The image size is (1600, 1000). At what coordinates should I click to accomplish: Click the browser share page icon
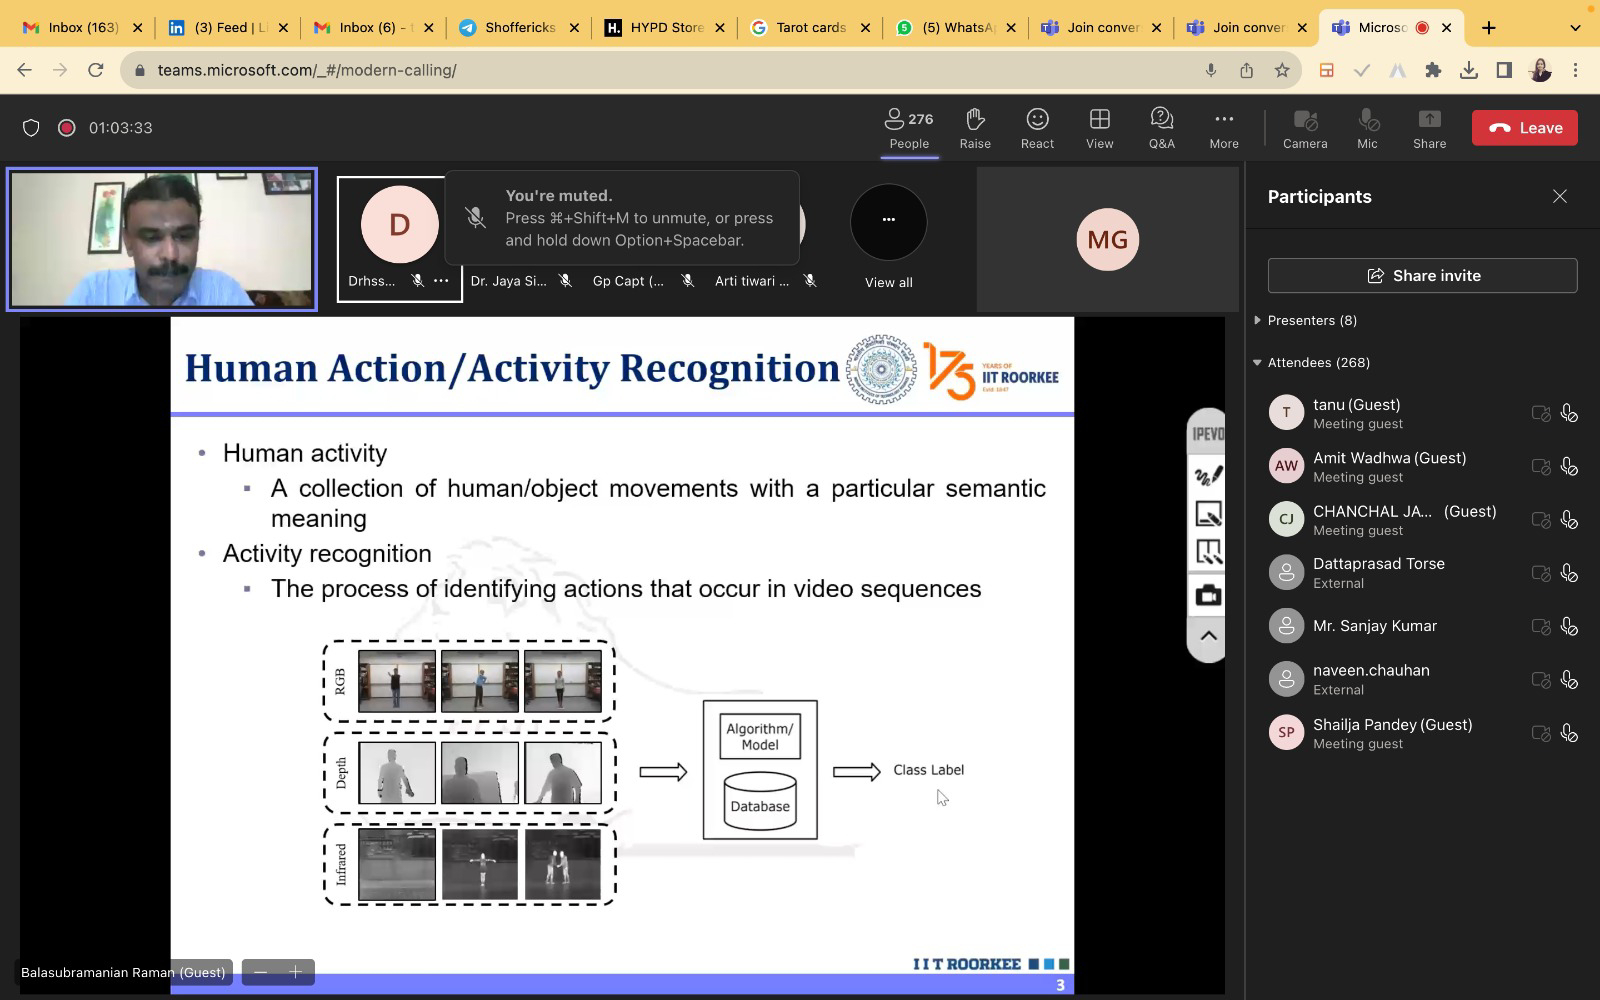pos(1246,70)
